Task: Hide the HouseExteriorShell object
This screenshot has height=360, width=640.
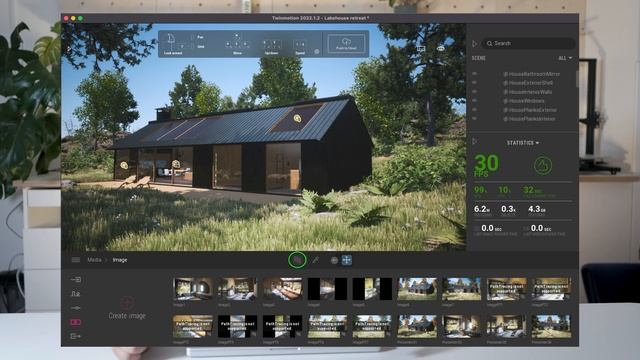Action: pos(474,83)
